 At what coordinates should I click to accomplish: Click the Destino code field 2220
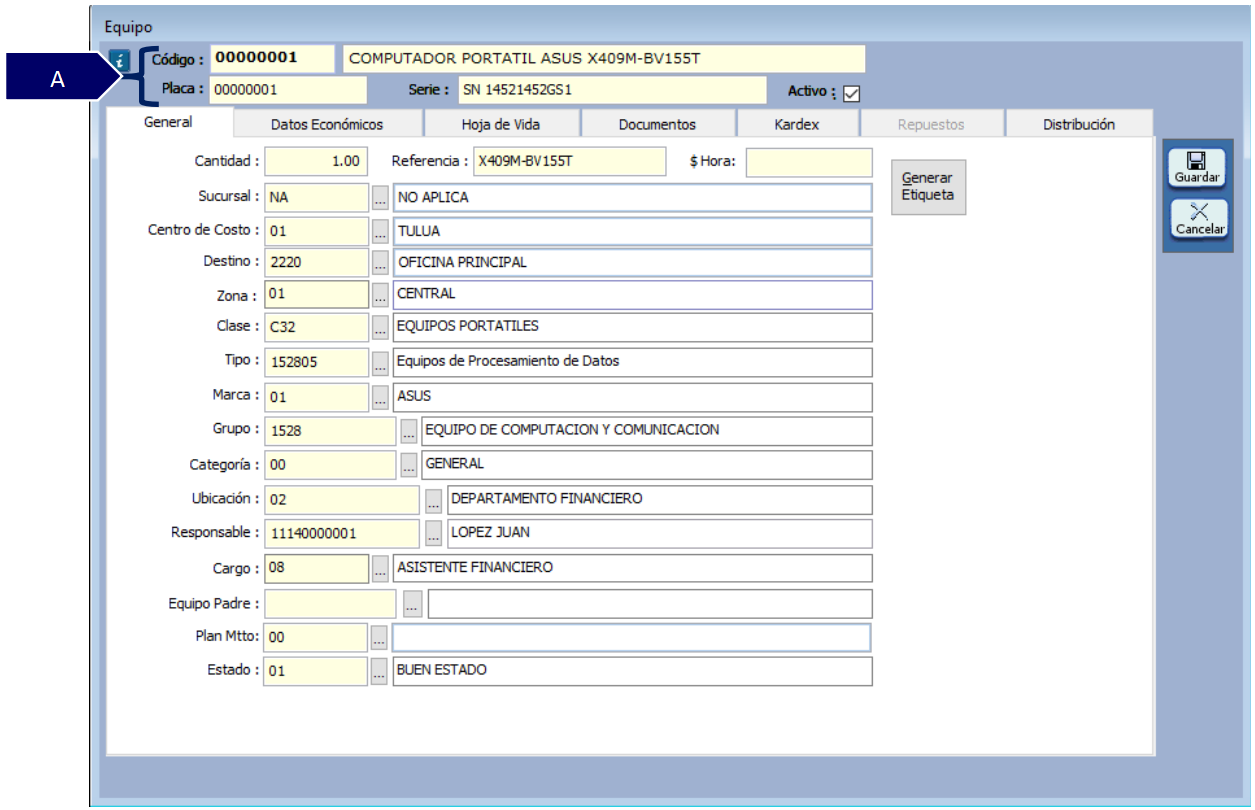click(x=317, y=264)
